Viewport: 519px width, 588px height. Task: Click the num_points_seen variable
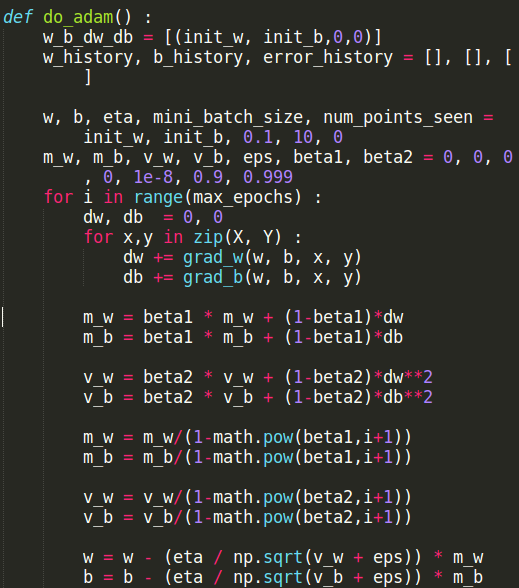point(398,117)
